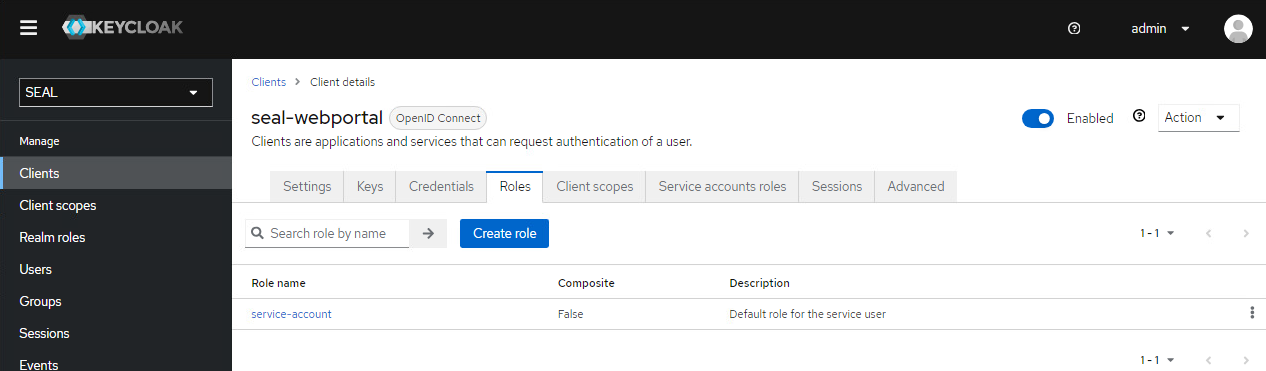
Task: Click the user avatar icon
Action: pyautogui.click(x=1238, y=29)
